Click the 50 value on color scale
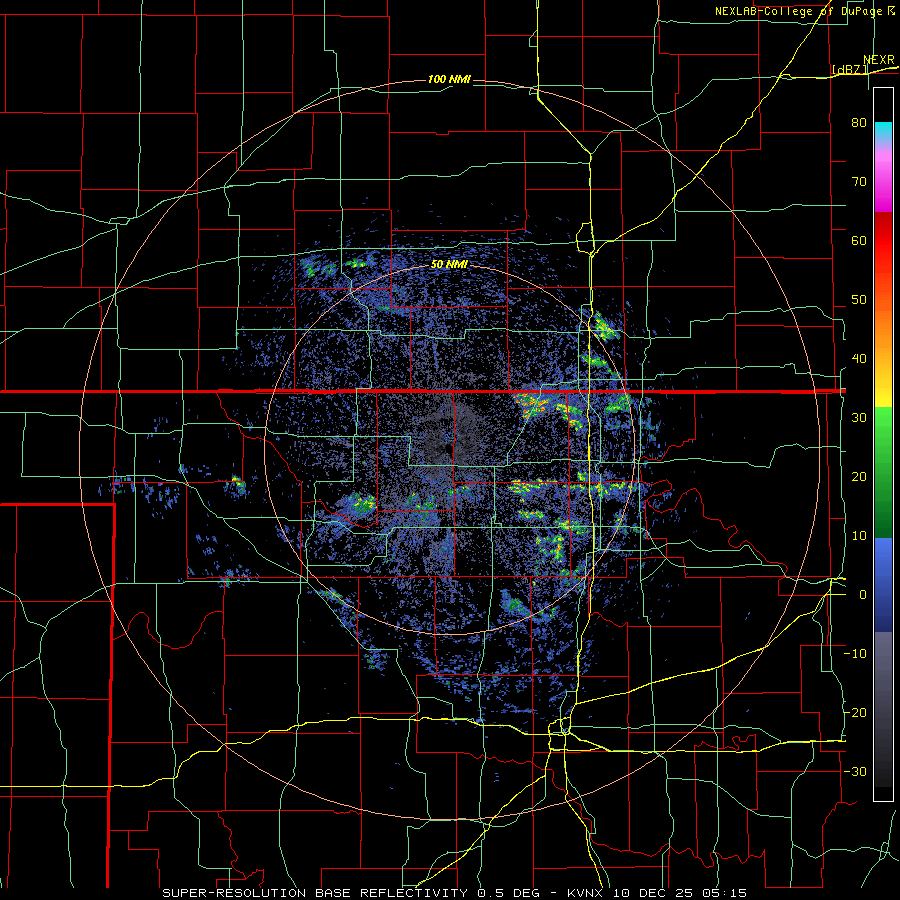Screen dimensions: 900x900 [859, 300]
